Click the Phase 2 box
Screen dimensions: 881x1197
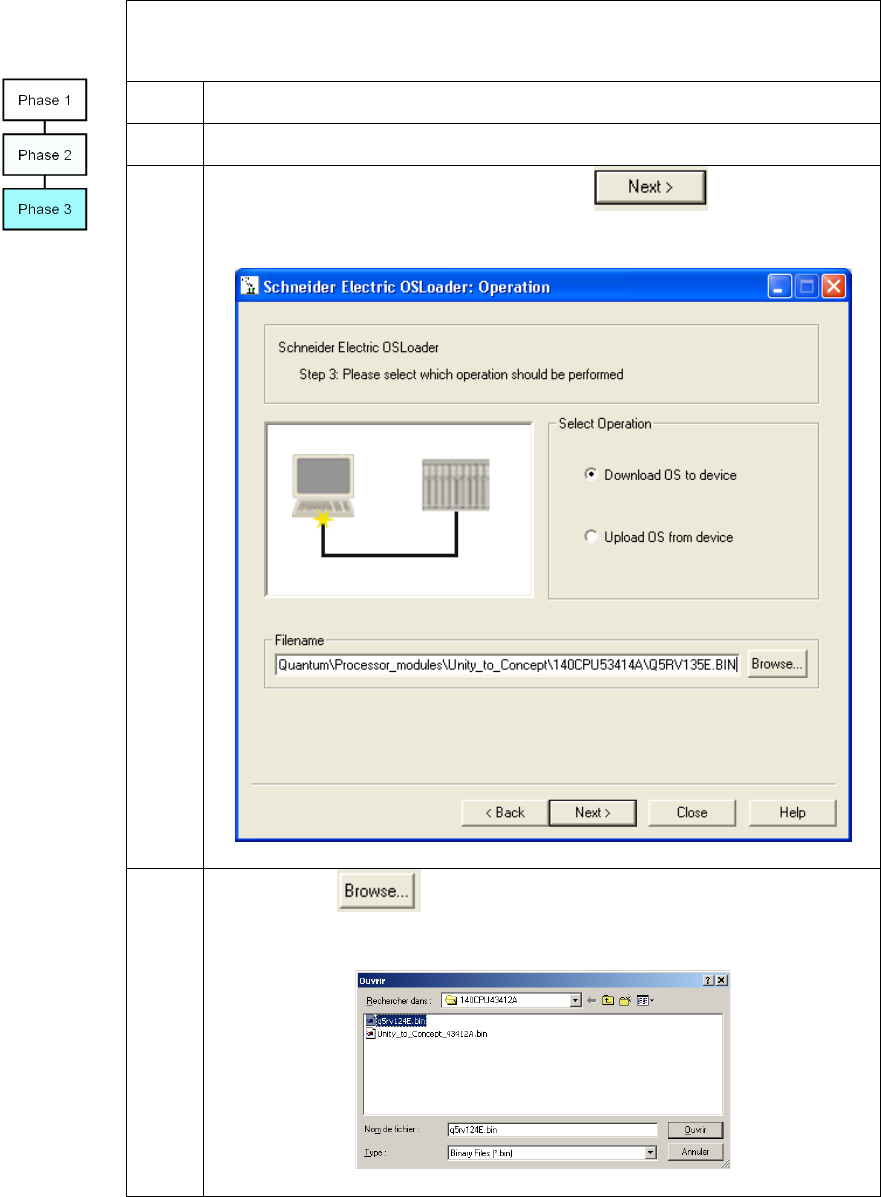[45, 155]
